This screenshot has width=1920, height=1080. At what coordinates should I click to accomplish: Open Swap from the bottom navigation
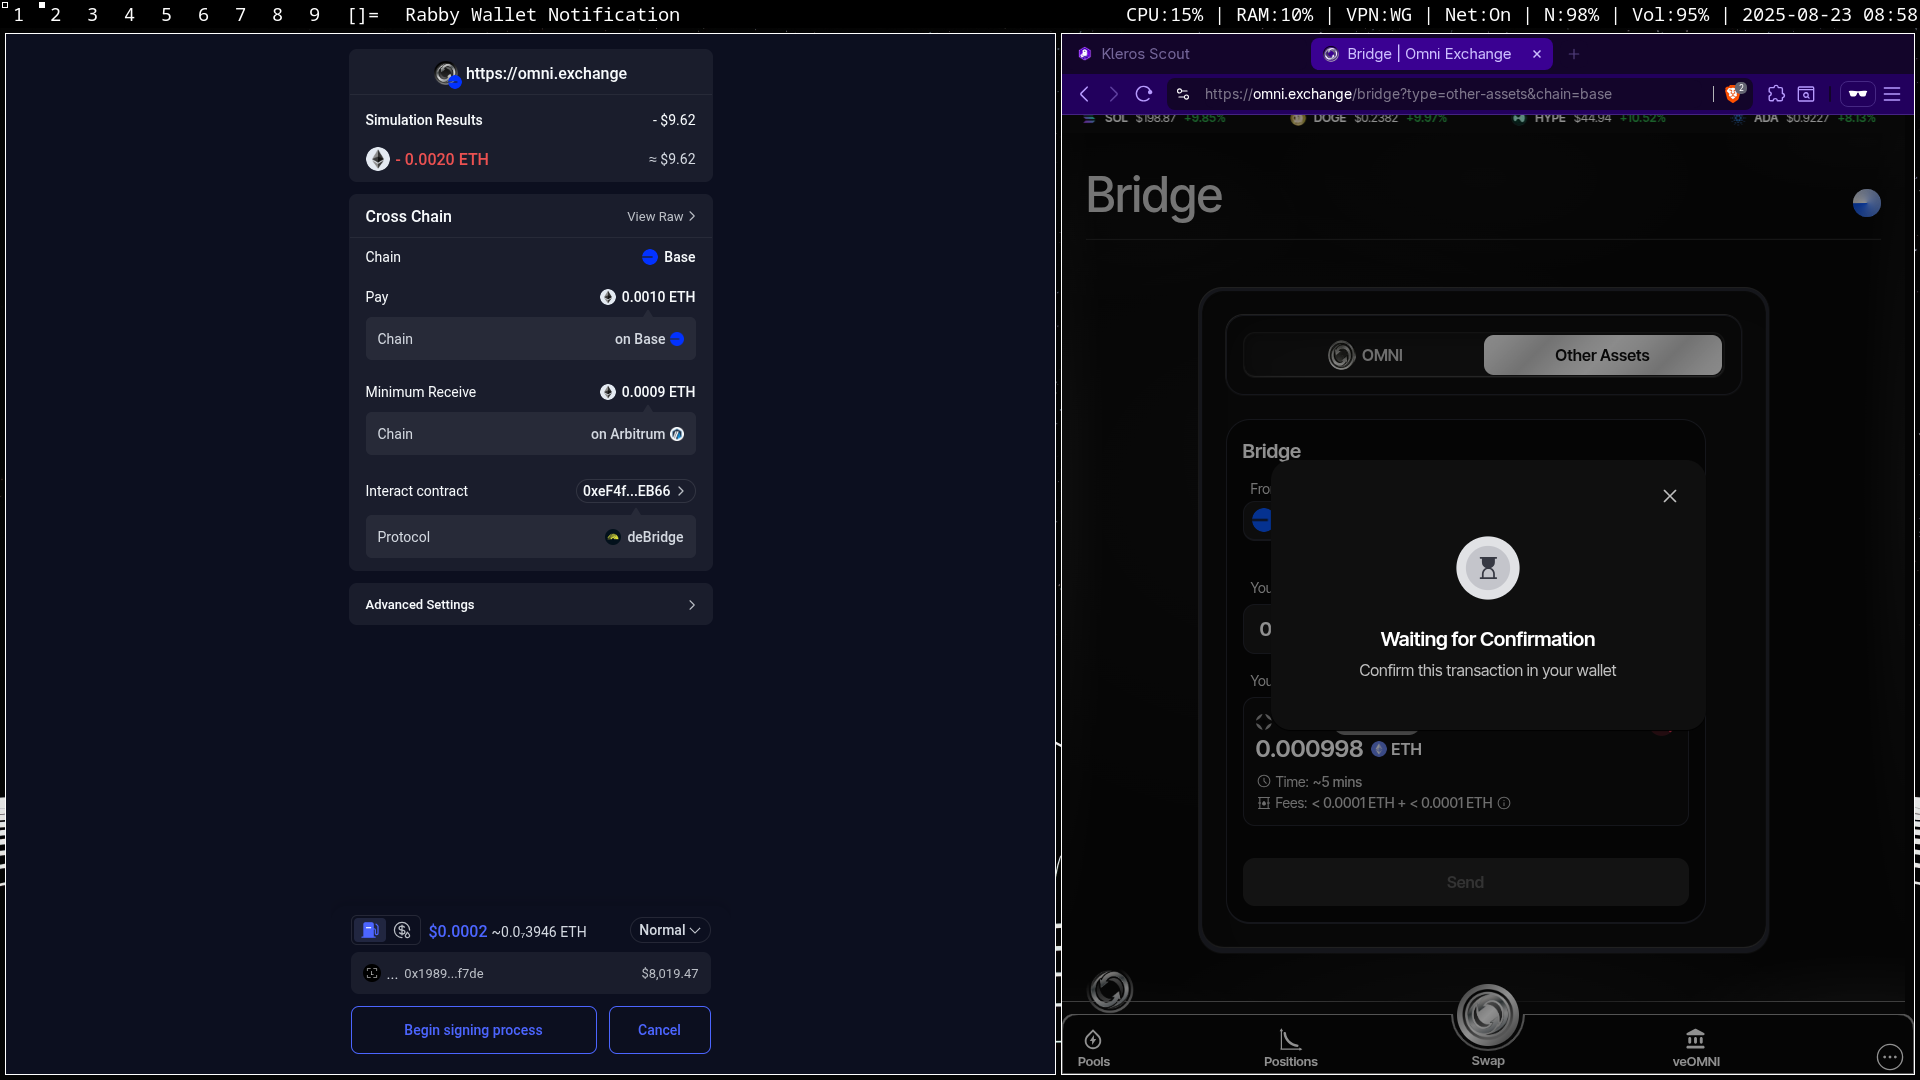(1488, 1024)
